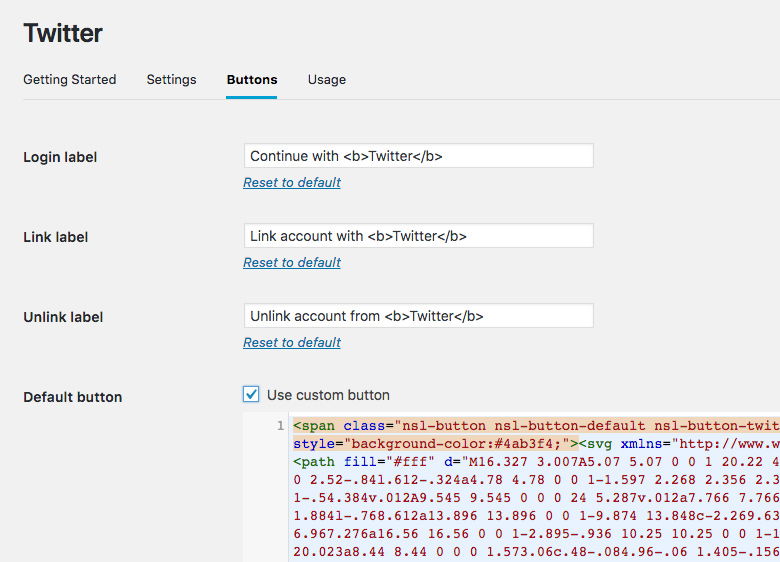Open the Getting Started tab
Viewport: 780px width, 562px height.
click(x=69, y=80)
